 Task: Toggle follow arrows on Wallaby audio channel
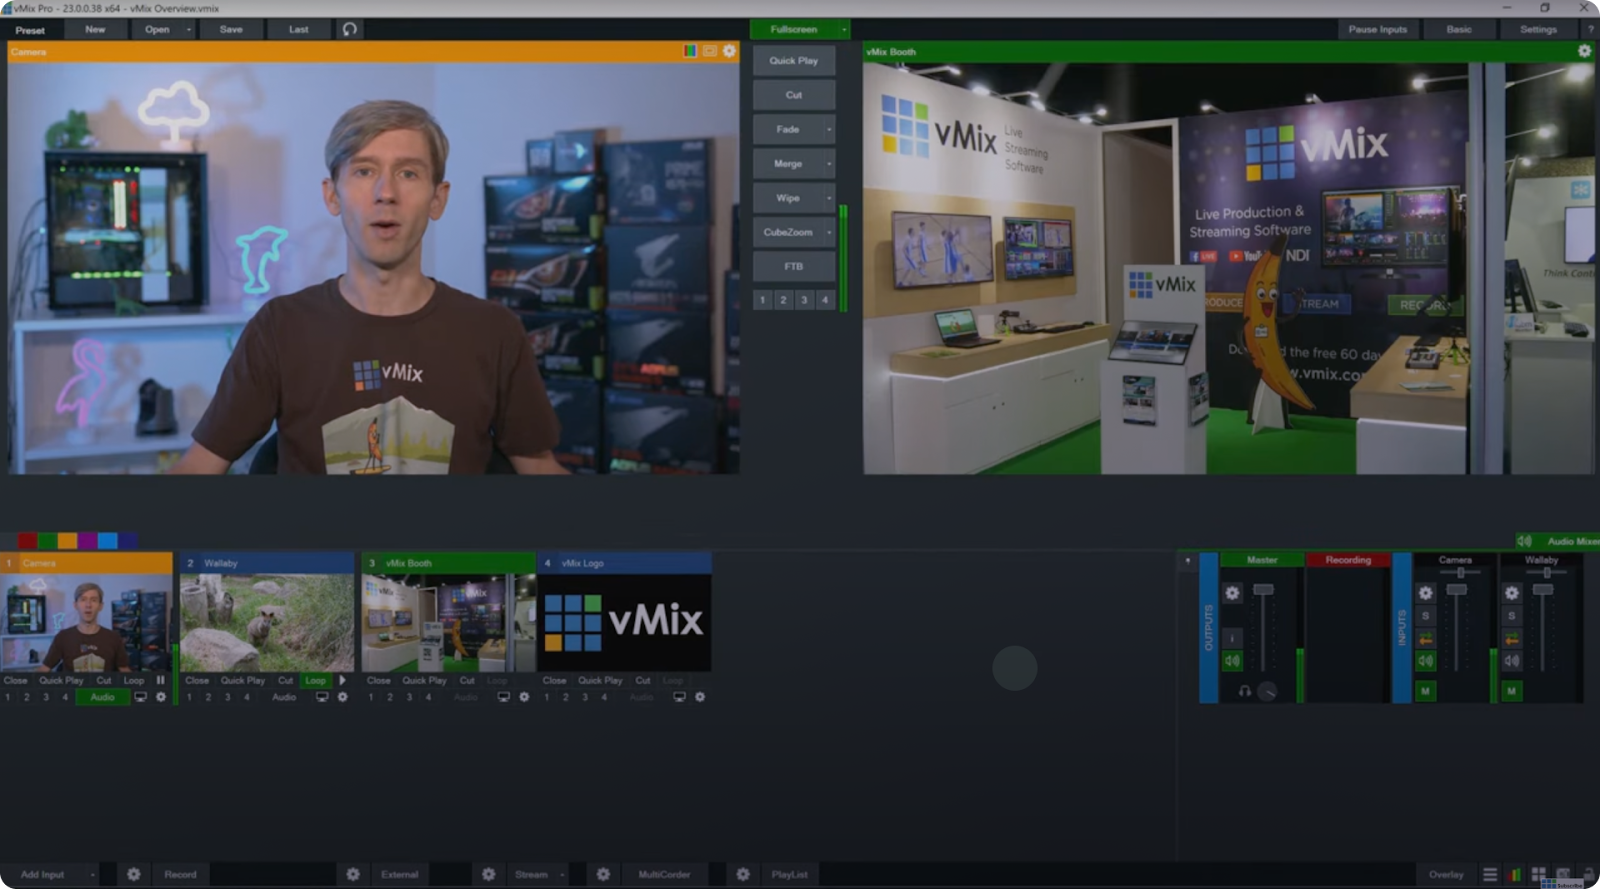(1511, 638)
